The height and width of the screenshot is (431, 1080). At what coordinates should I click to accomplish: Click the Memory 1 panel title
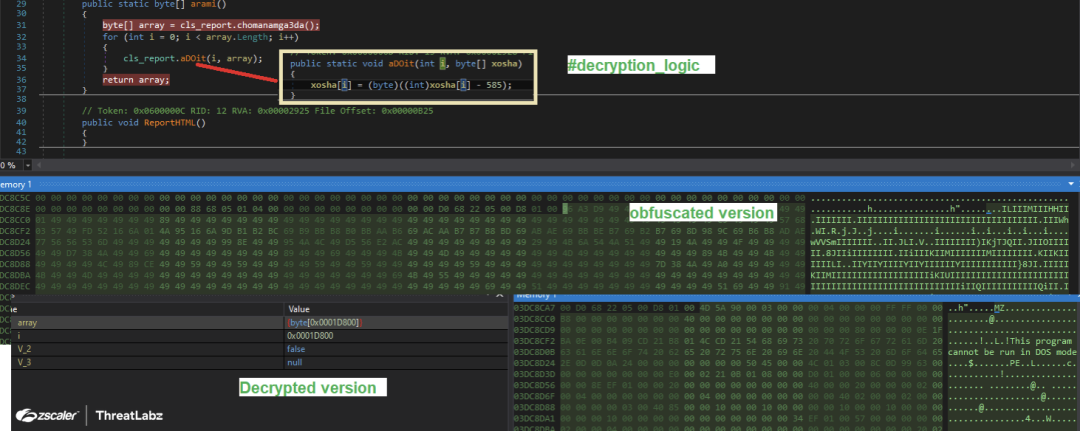click(17, 185)
